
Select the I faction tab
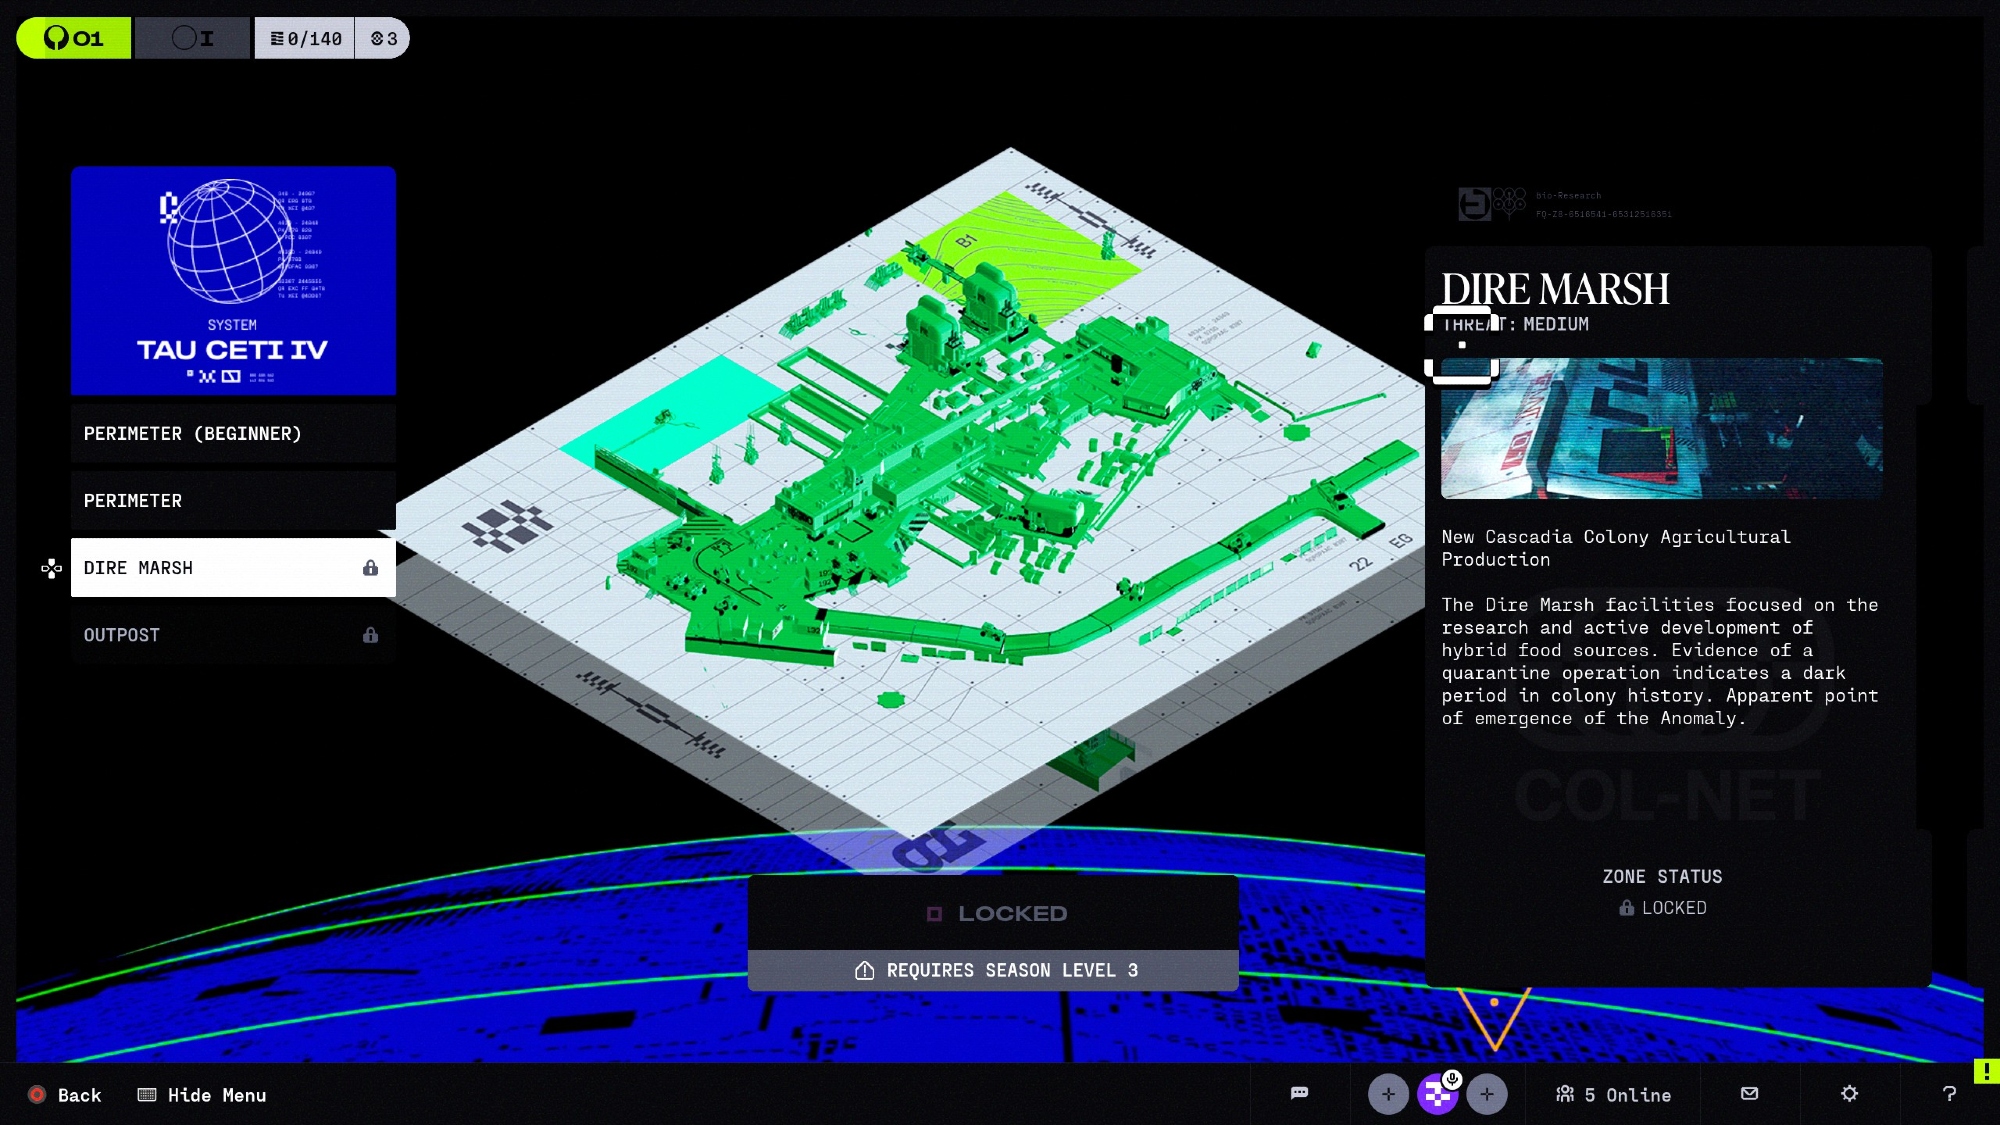192,38
